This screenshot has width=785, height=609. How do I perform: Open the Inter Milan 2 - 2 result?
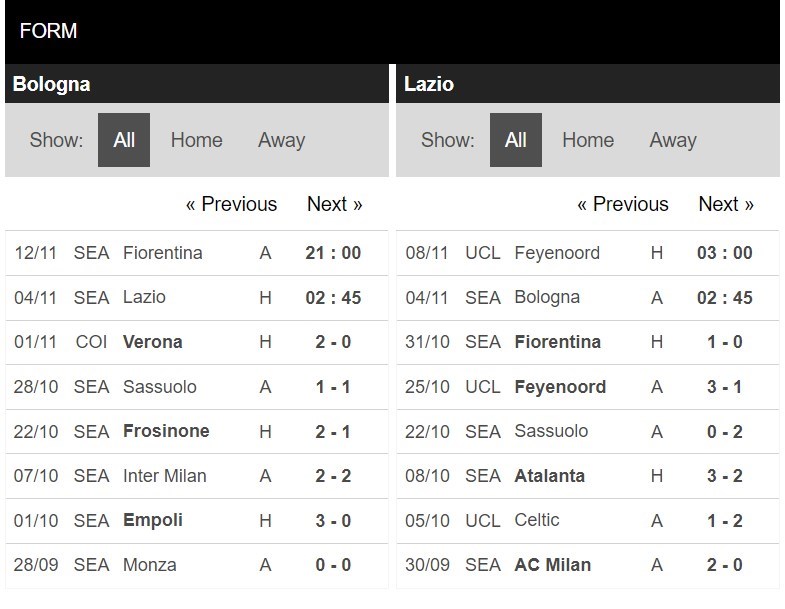tap(333, 476)
